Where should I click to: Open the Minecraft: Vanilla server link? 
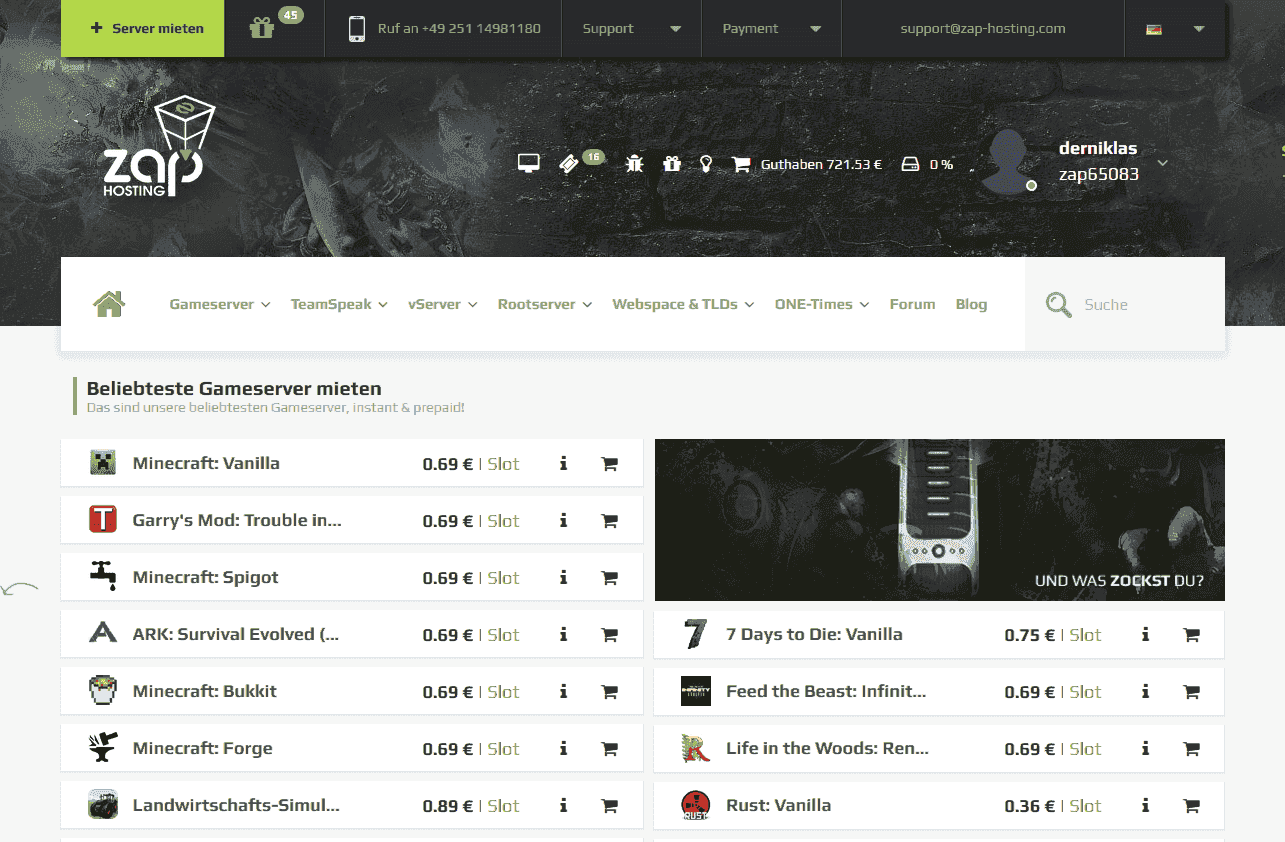[x=206, y=463]
